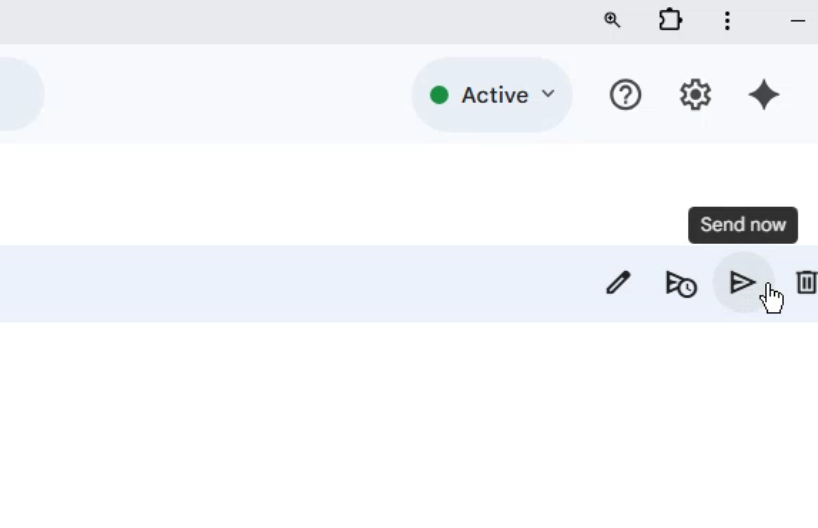Open the Settings gear icon

695,95
